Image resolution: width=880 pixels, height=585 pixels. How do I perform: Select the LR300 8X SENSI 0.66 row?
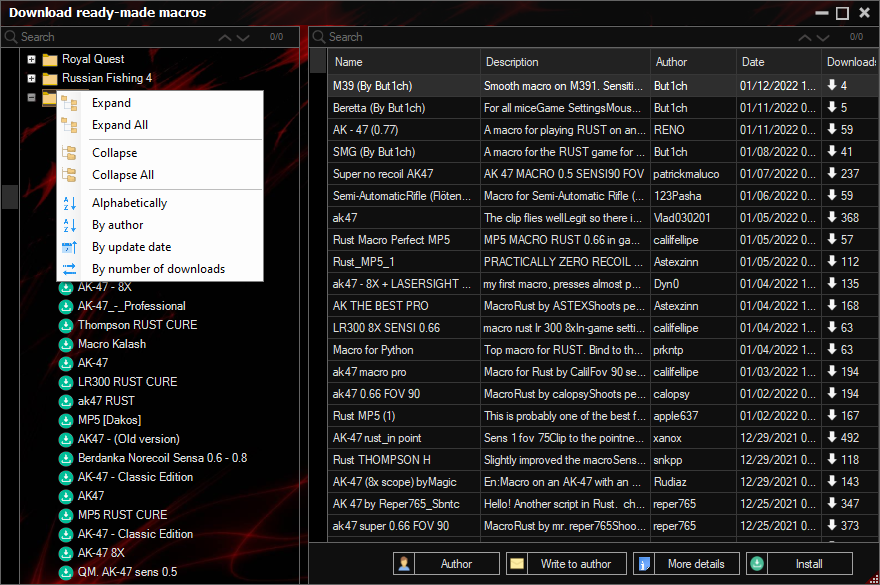point(603,328)
